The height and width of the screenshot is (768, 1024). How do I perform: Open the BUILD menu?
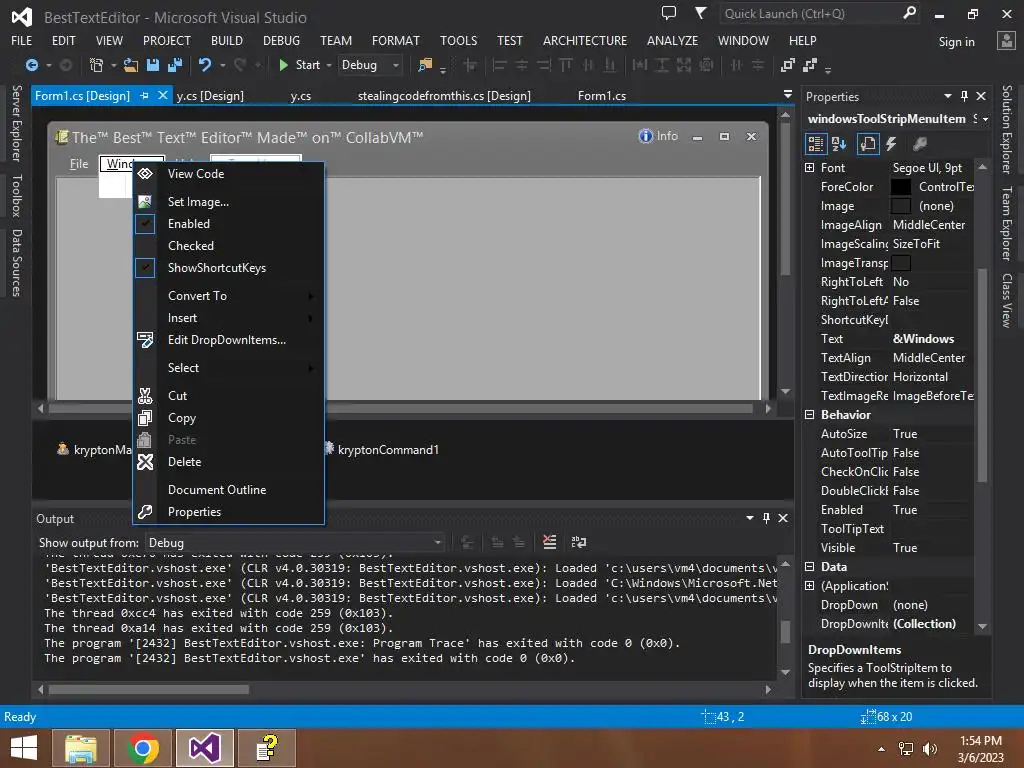click(x=227, y=40)
